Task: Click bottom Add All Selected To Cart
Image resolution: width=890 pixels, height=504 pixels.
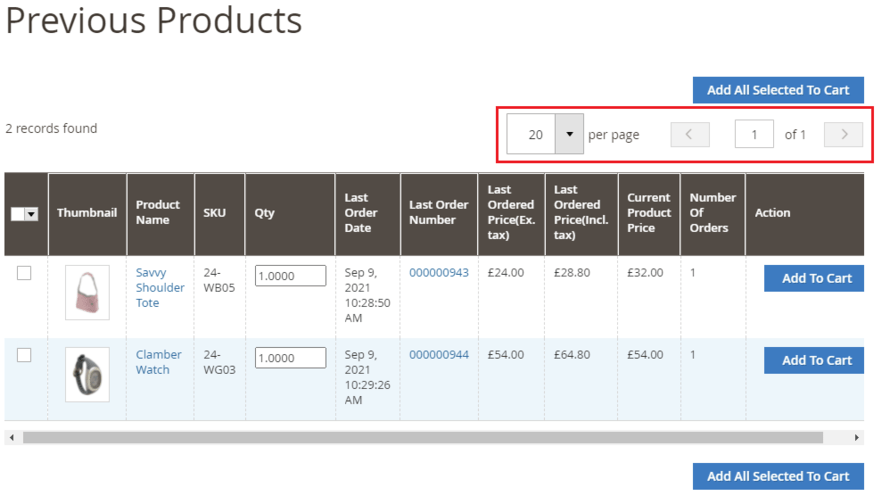Action: click(x=778, y=476)
